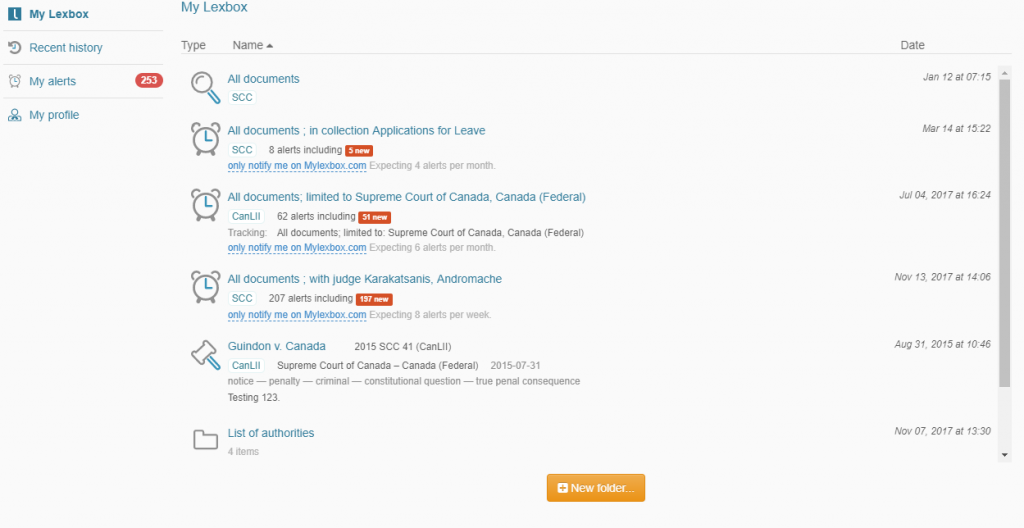Screen dimensions: 1024x528
Task: Click the folder icon for List of authorities
Action: pyautogui.click(x=205, y=439)
